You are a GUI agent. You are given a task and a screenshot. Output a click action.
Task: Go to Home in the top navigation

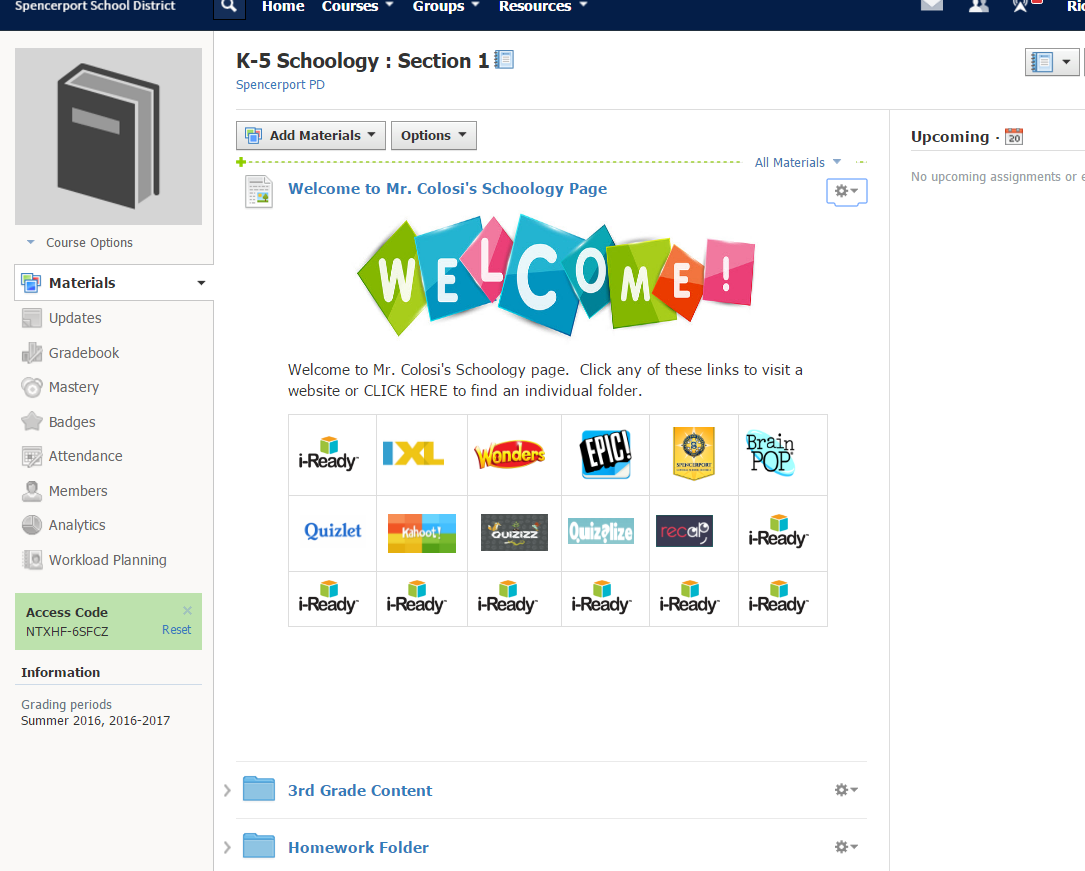(283, 7)
